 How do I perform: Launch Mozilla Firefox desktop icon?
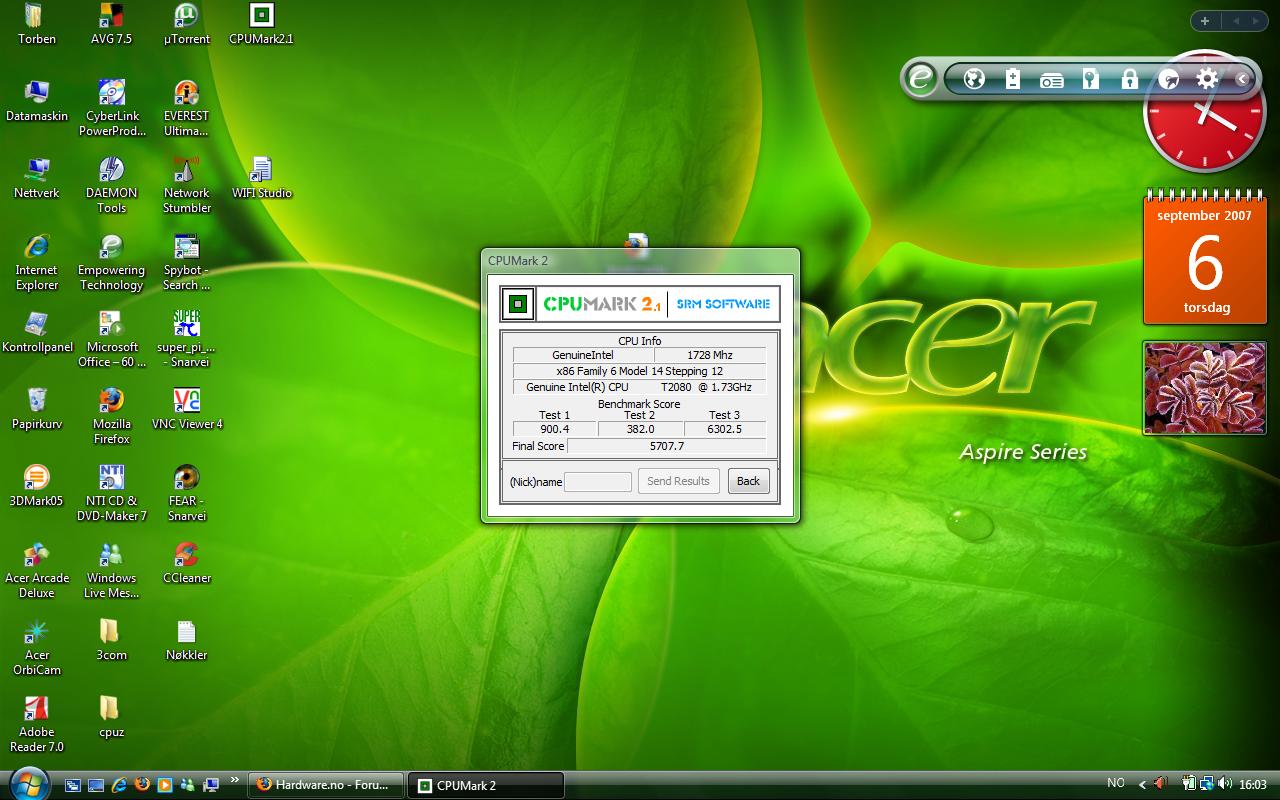[x=111, y=416]
